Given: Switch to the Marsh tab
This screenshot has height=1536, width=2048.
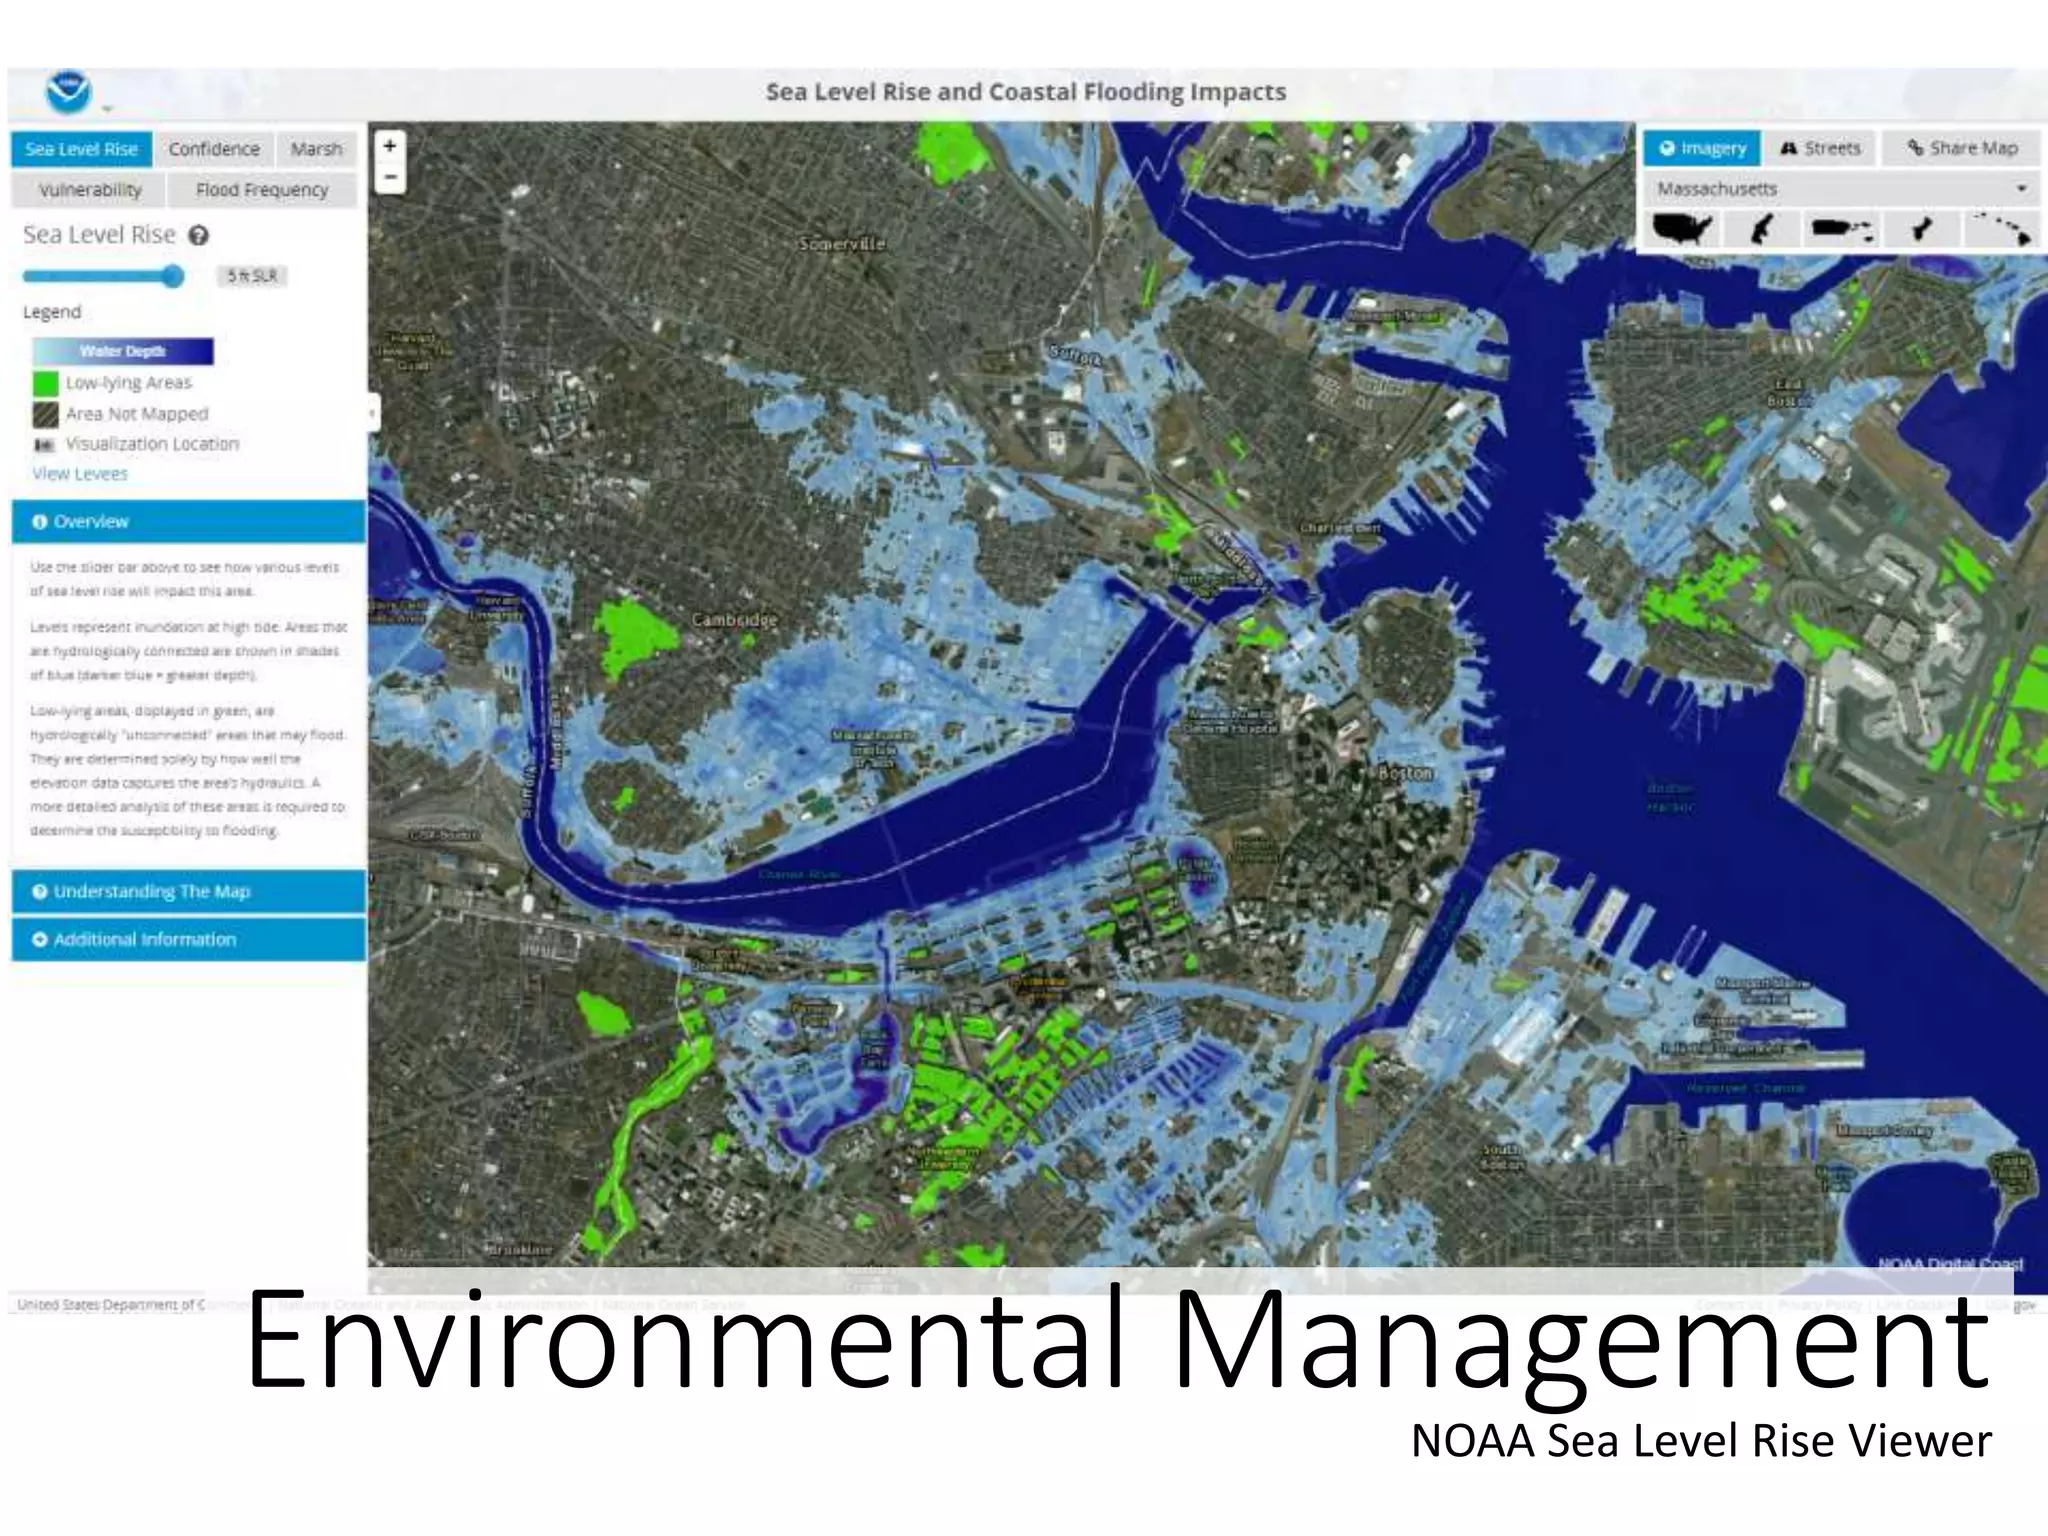Looking at the screenshot, I should tap(316, 149).
